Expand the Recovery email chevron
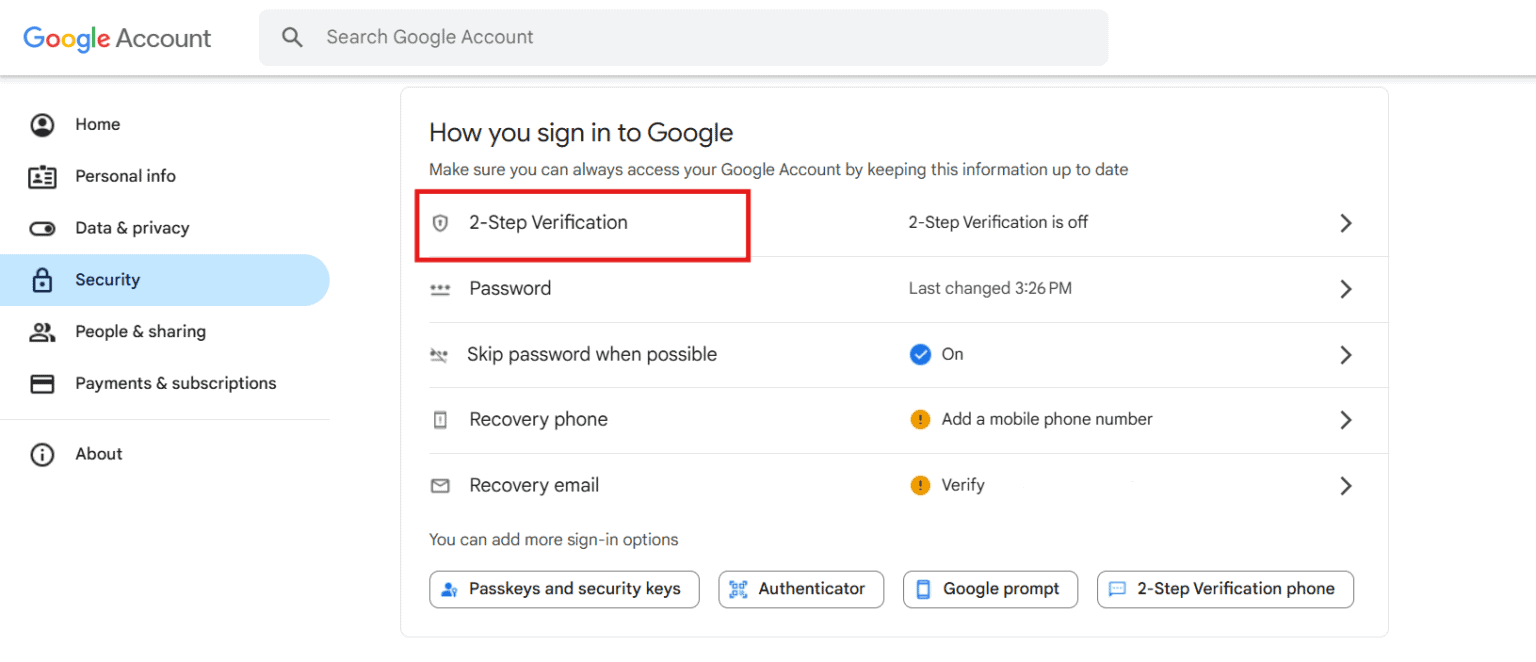Screen dimensions: 1536x662 [1346, 485]
